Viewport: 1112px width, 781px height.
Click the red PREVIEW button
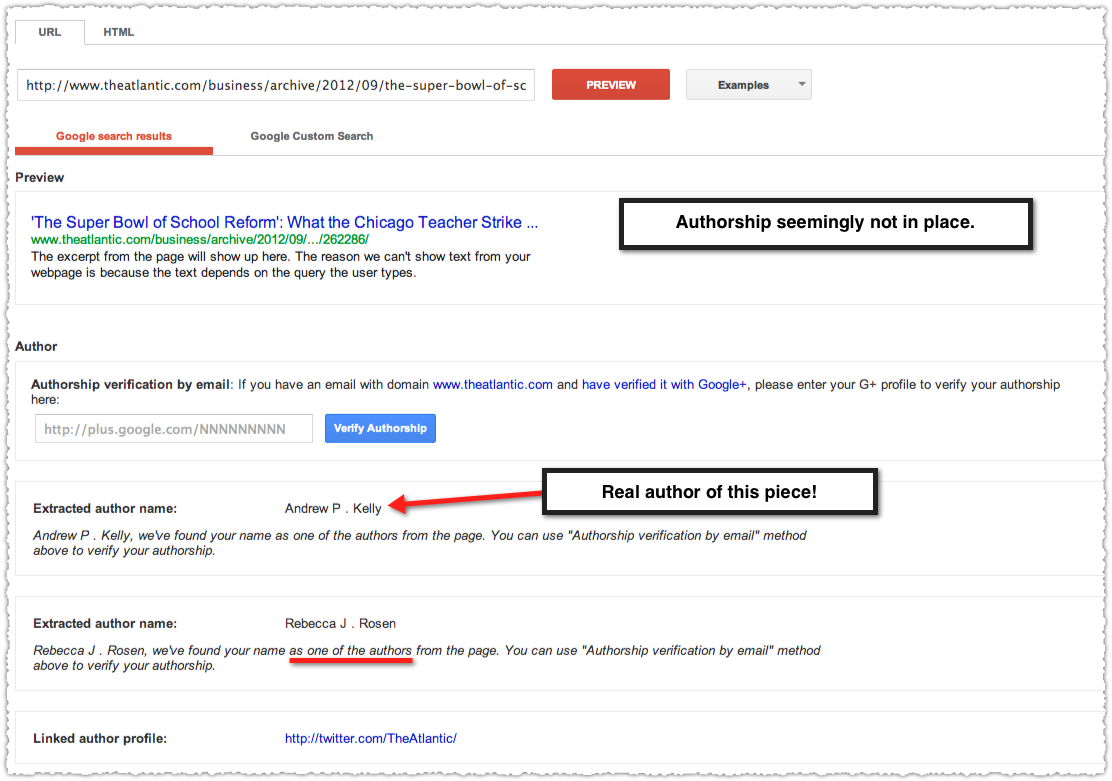point(611,84)
